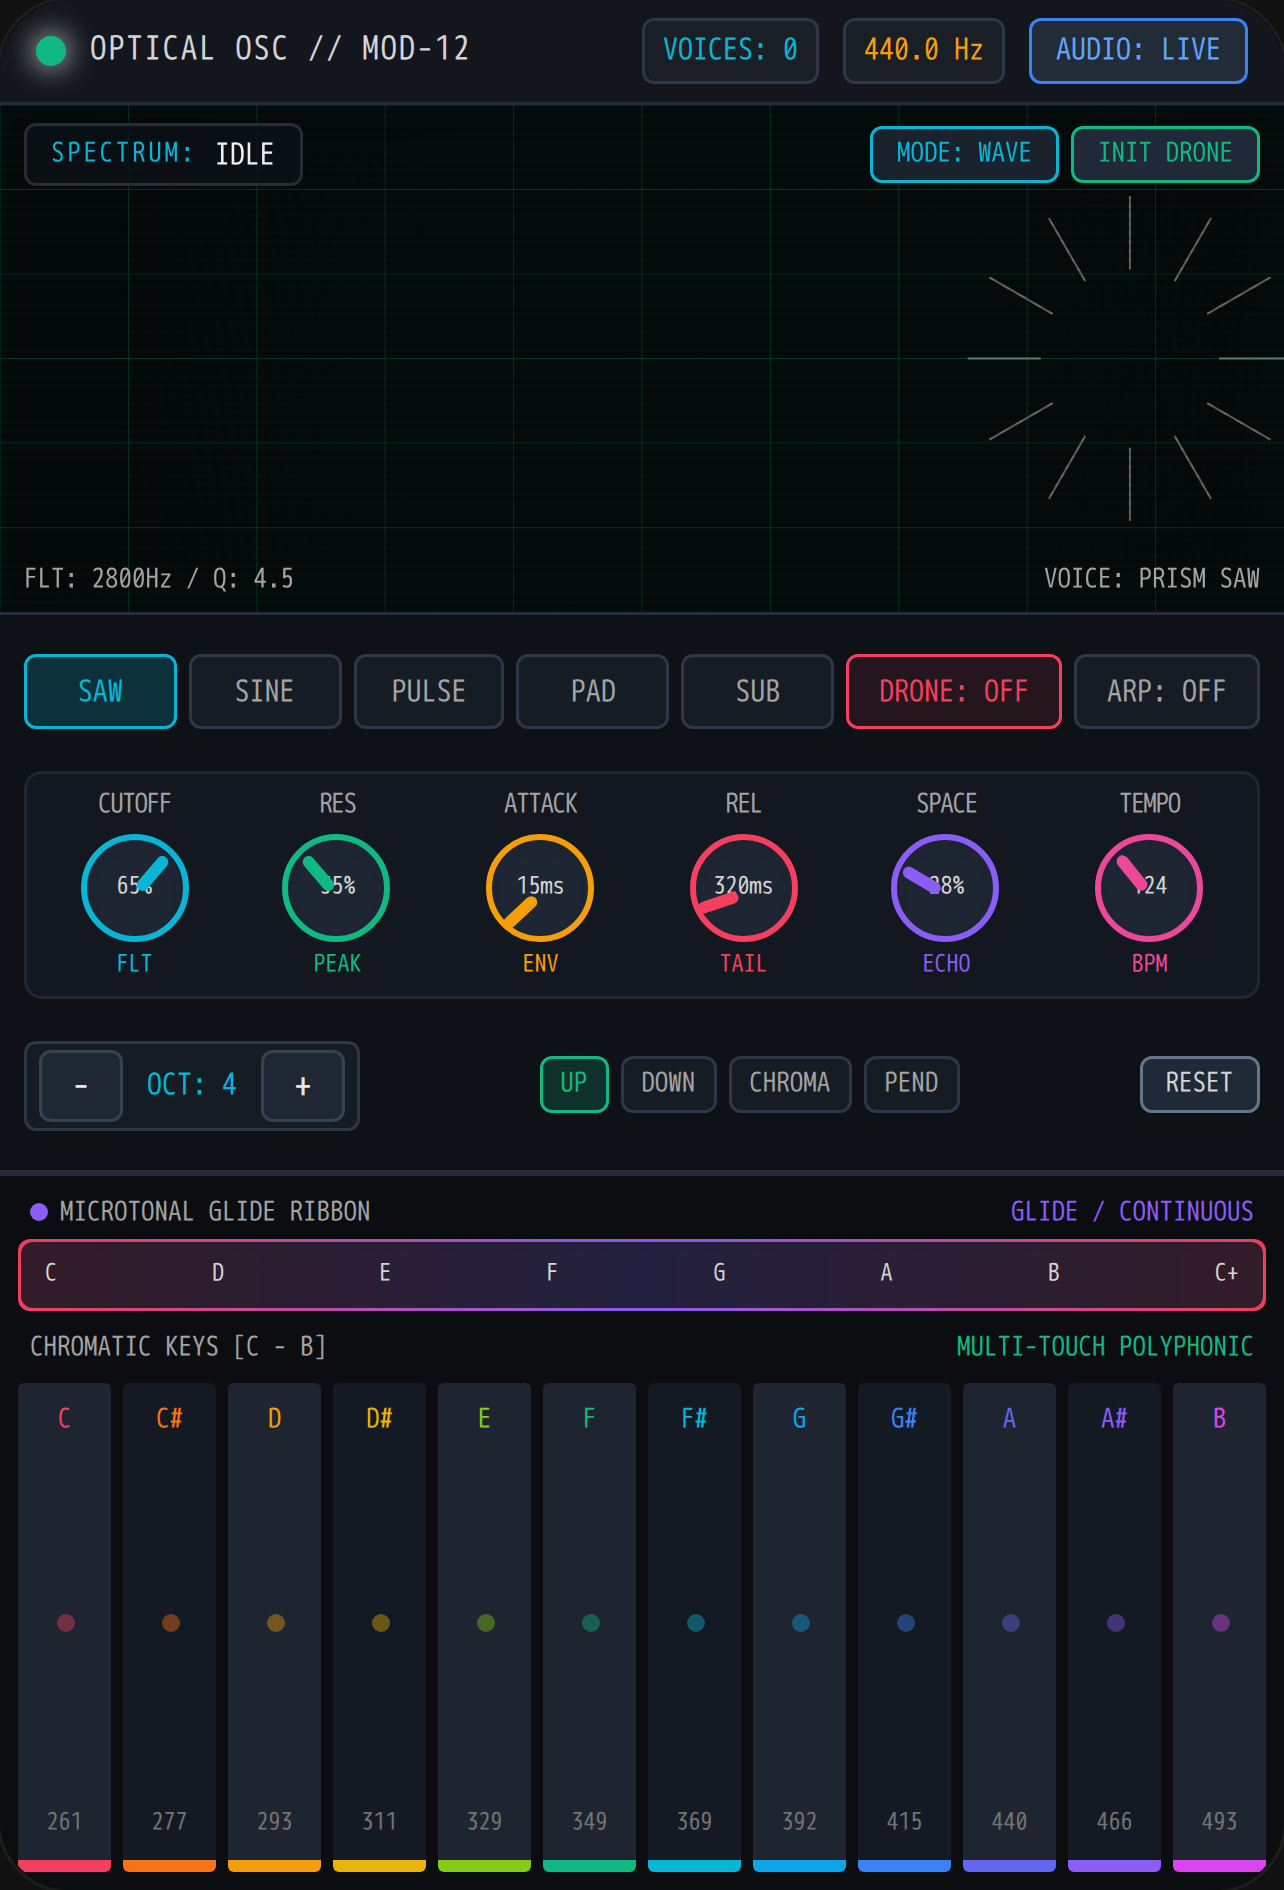1284x1890 pixels.
Task: Click the OCT: 4 octave readout
Action: [x=192, y=1085]
